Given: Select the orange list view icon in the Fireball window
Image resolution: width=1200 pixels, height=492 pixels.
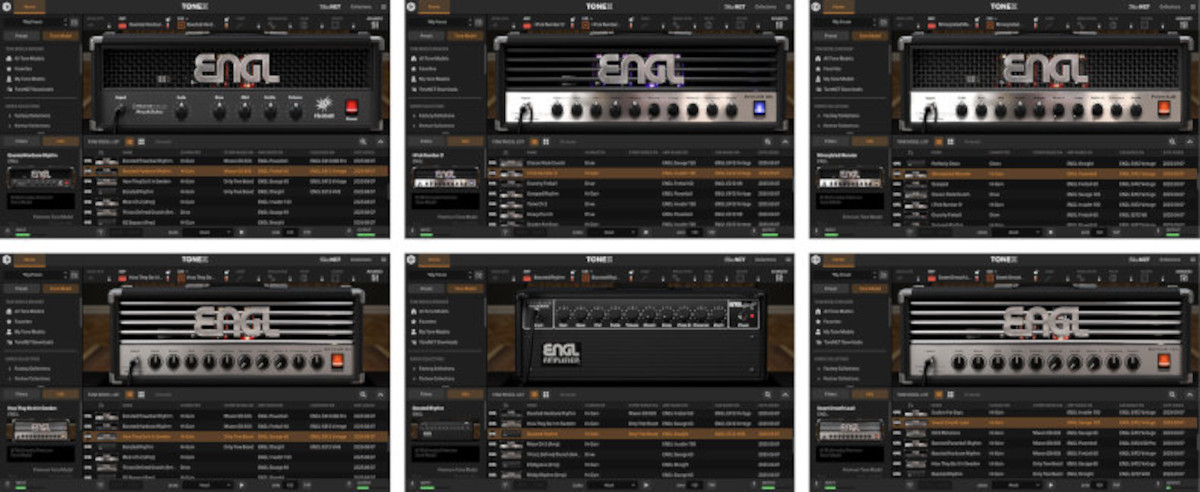Looking at the screenshot, I should tap(127, 143).
